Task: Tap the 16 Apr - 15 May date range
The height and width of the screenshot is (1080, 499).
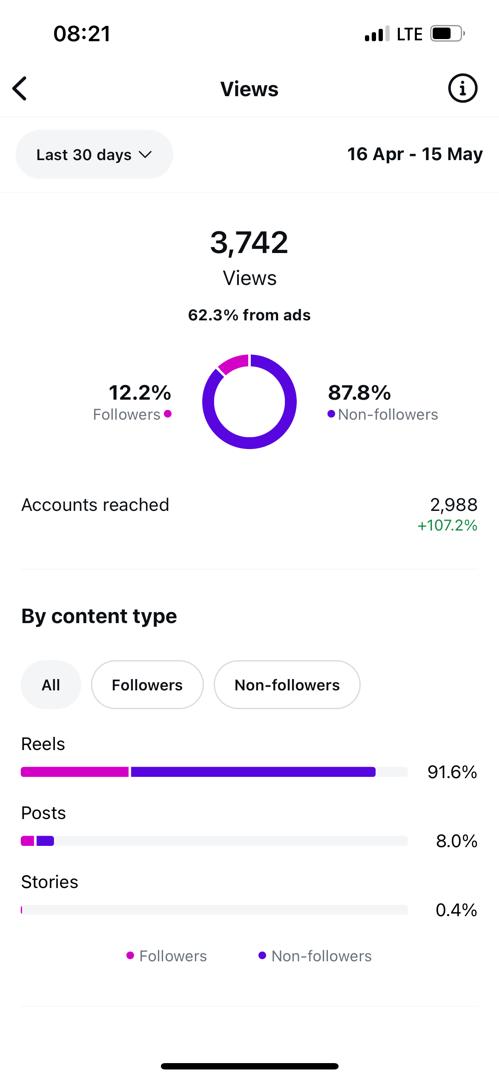Action: tap(415, 154)
